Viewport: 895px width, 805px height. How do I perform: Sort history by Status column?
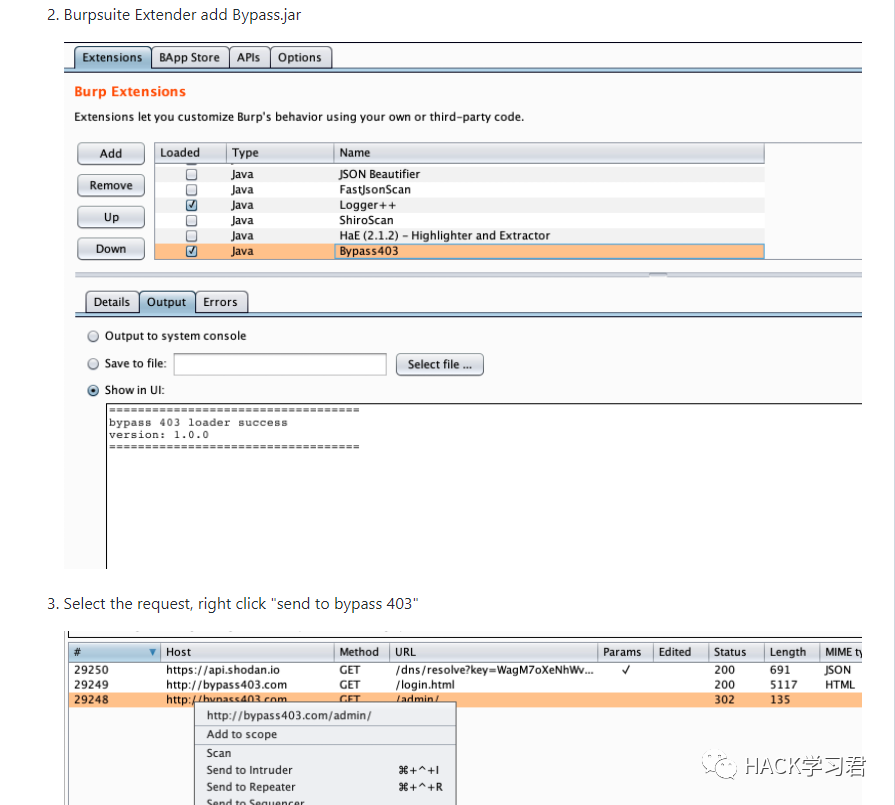tap(736, 652)
